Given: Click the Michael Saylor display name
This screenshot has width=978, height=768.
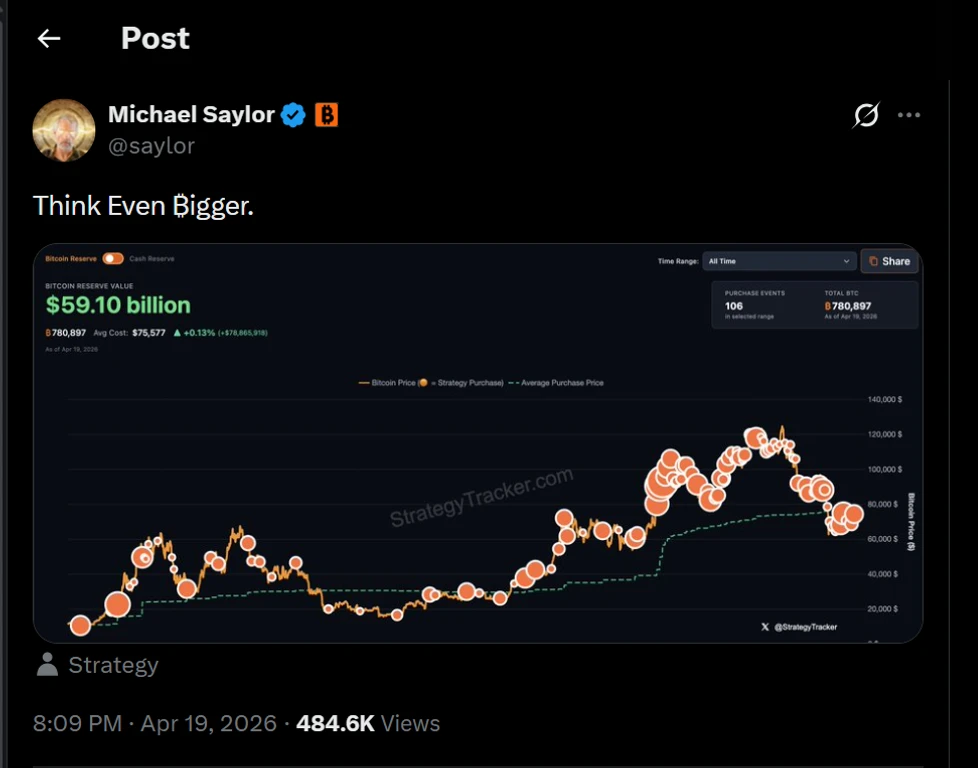Looking at the screenshot, I should click(191, 114).
